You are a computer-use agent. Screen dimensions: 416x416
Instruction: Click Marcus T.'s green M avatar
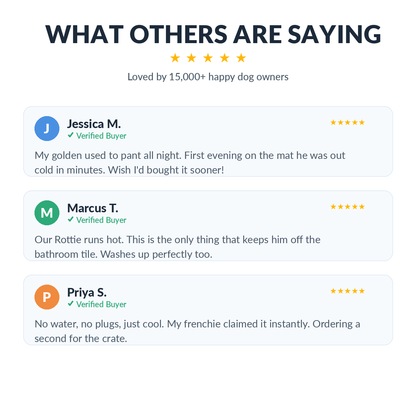click(47, 213)
